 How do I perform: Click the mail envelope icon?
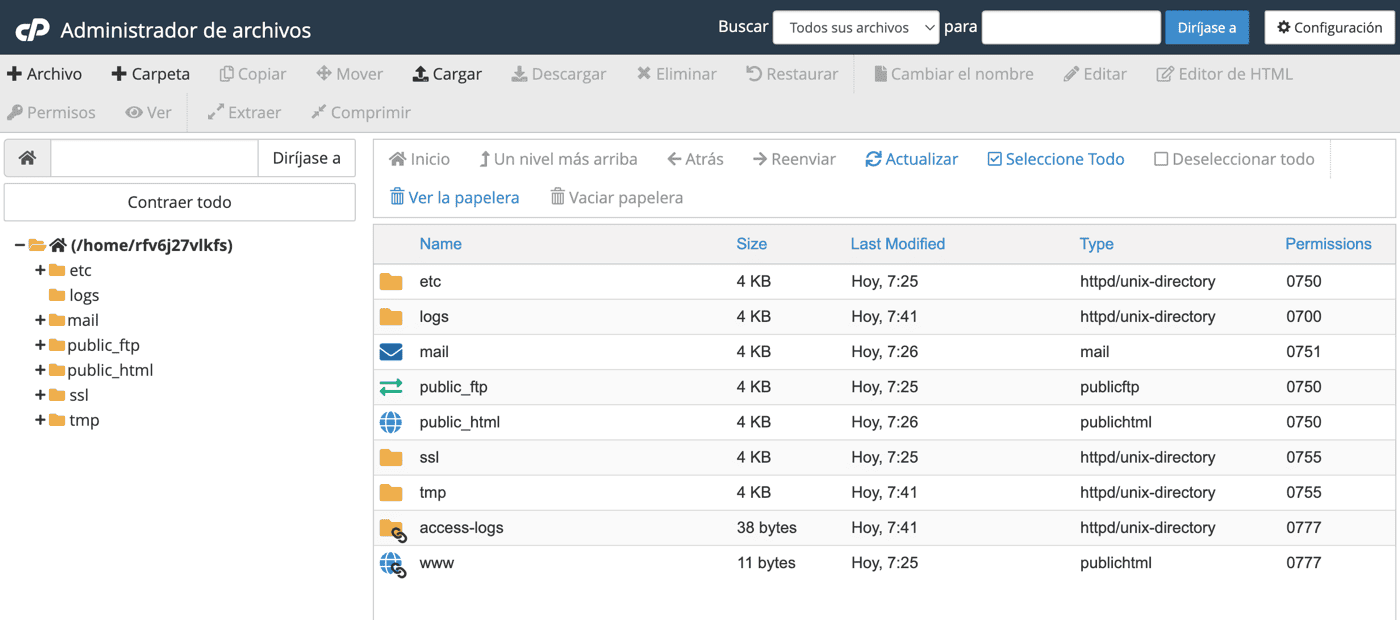tap(391, 352)
